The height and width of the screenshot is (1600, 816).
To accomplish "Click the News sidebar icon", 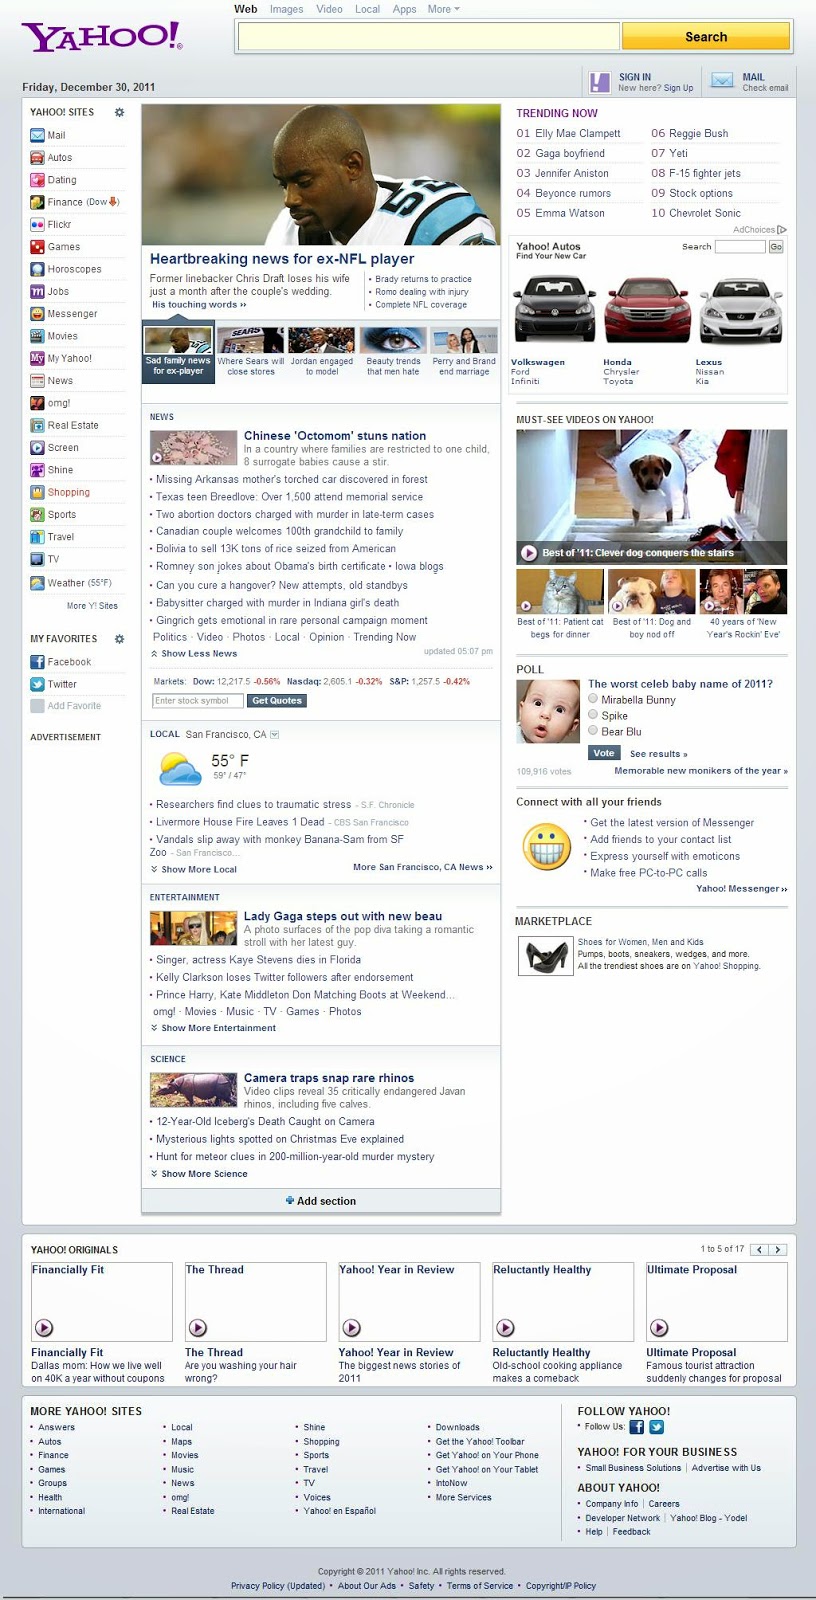I will (37, 380).
